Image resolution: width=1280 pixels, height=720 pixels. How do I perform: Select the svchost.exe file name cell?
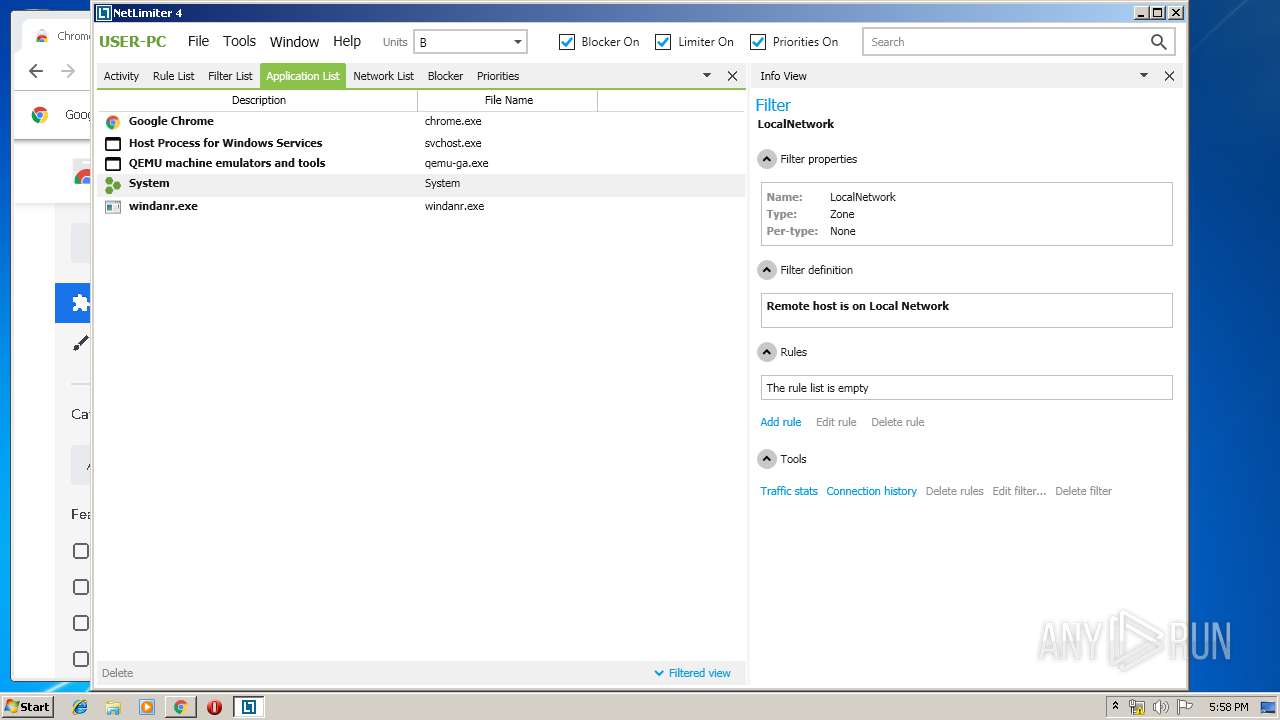[453, 143]
